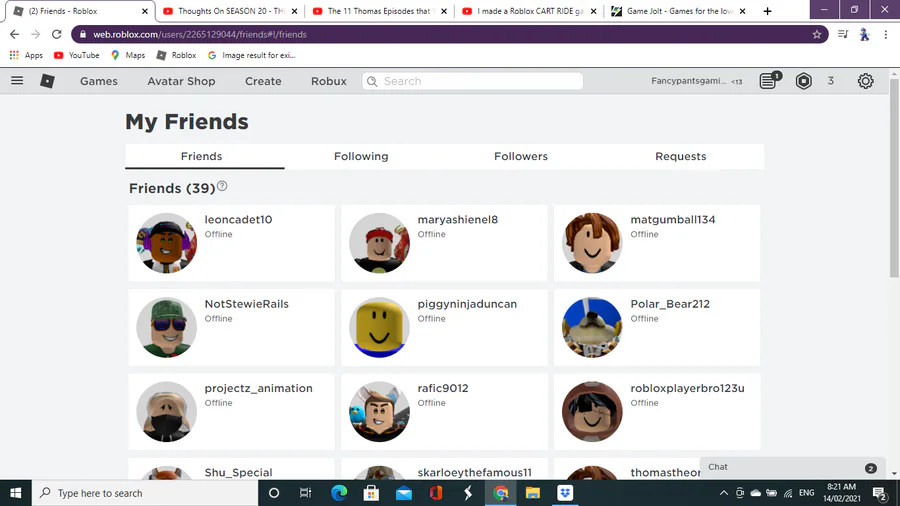Reload the page with the refresh icon

(56, 34)
